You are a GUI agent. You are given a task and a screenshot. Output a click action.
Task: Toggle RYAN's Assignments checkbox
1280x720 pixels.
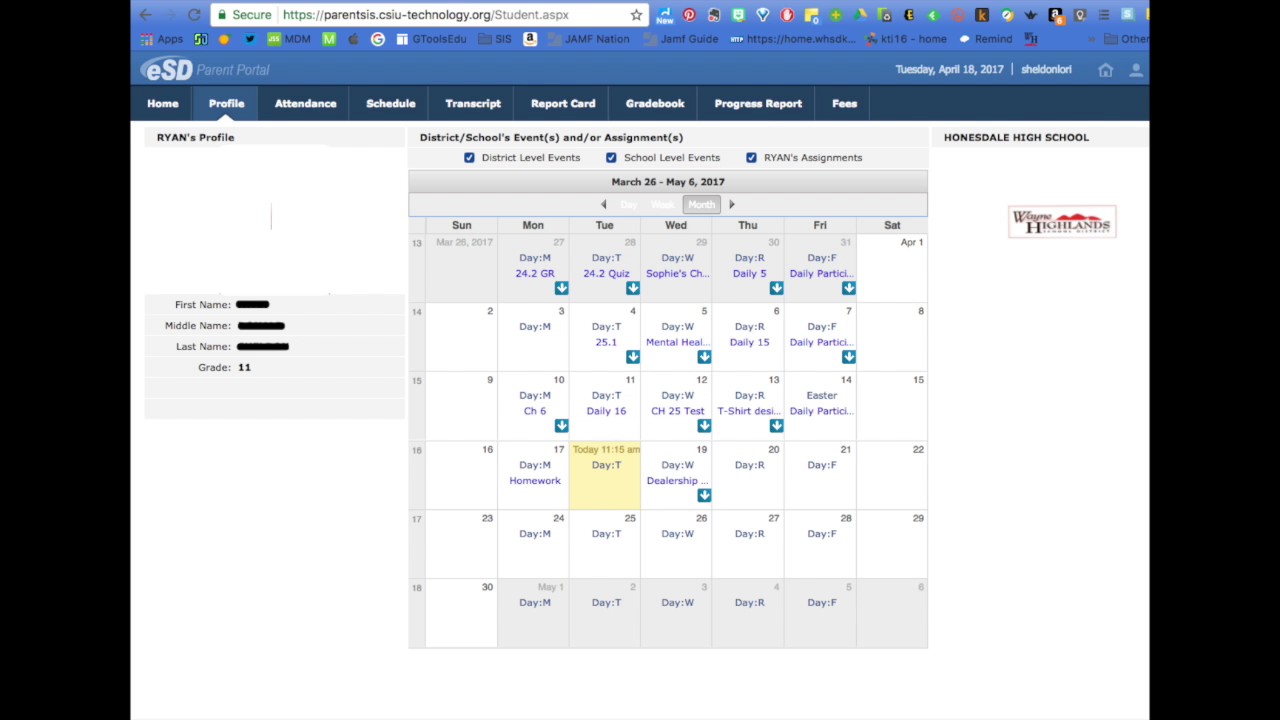(751, 158)
